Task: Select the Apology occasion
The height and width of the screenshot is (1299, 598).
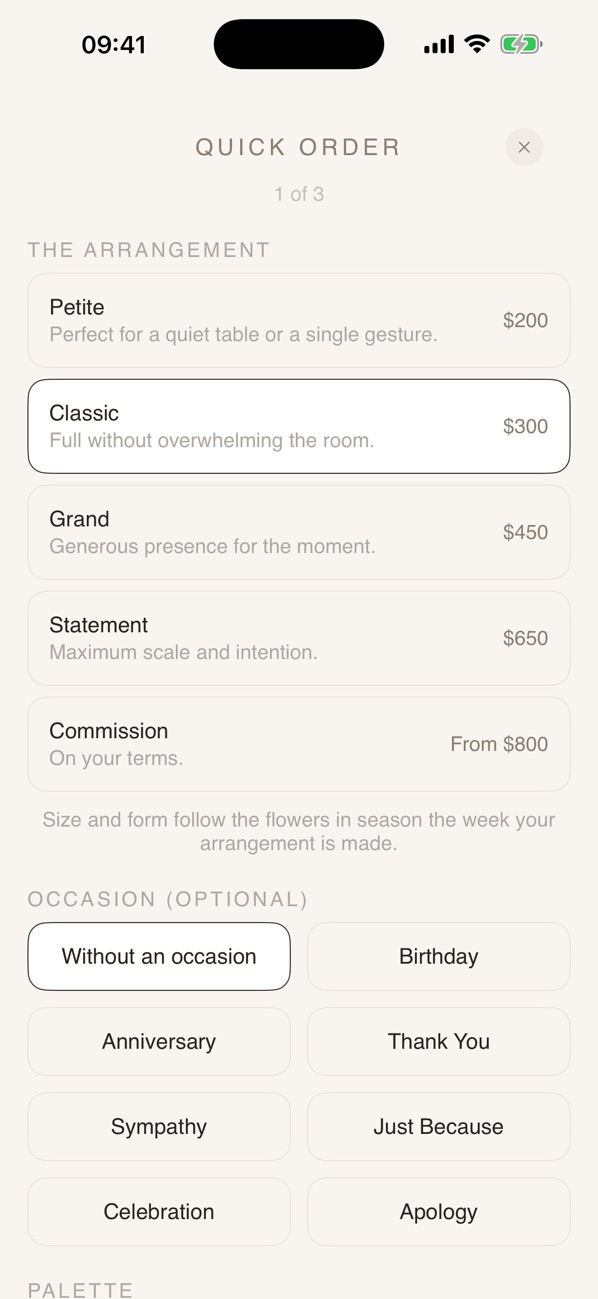Action: pyautogui.click(x=439, y=1211)
